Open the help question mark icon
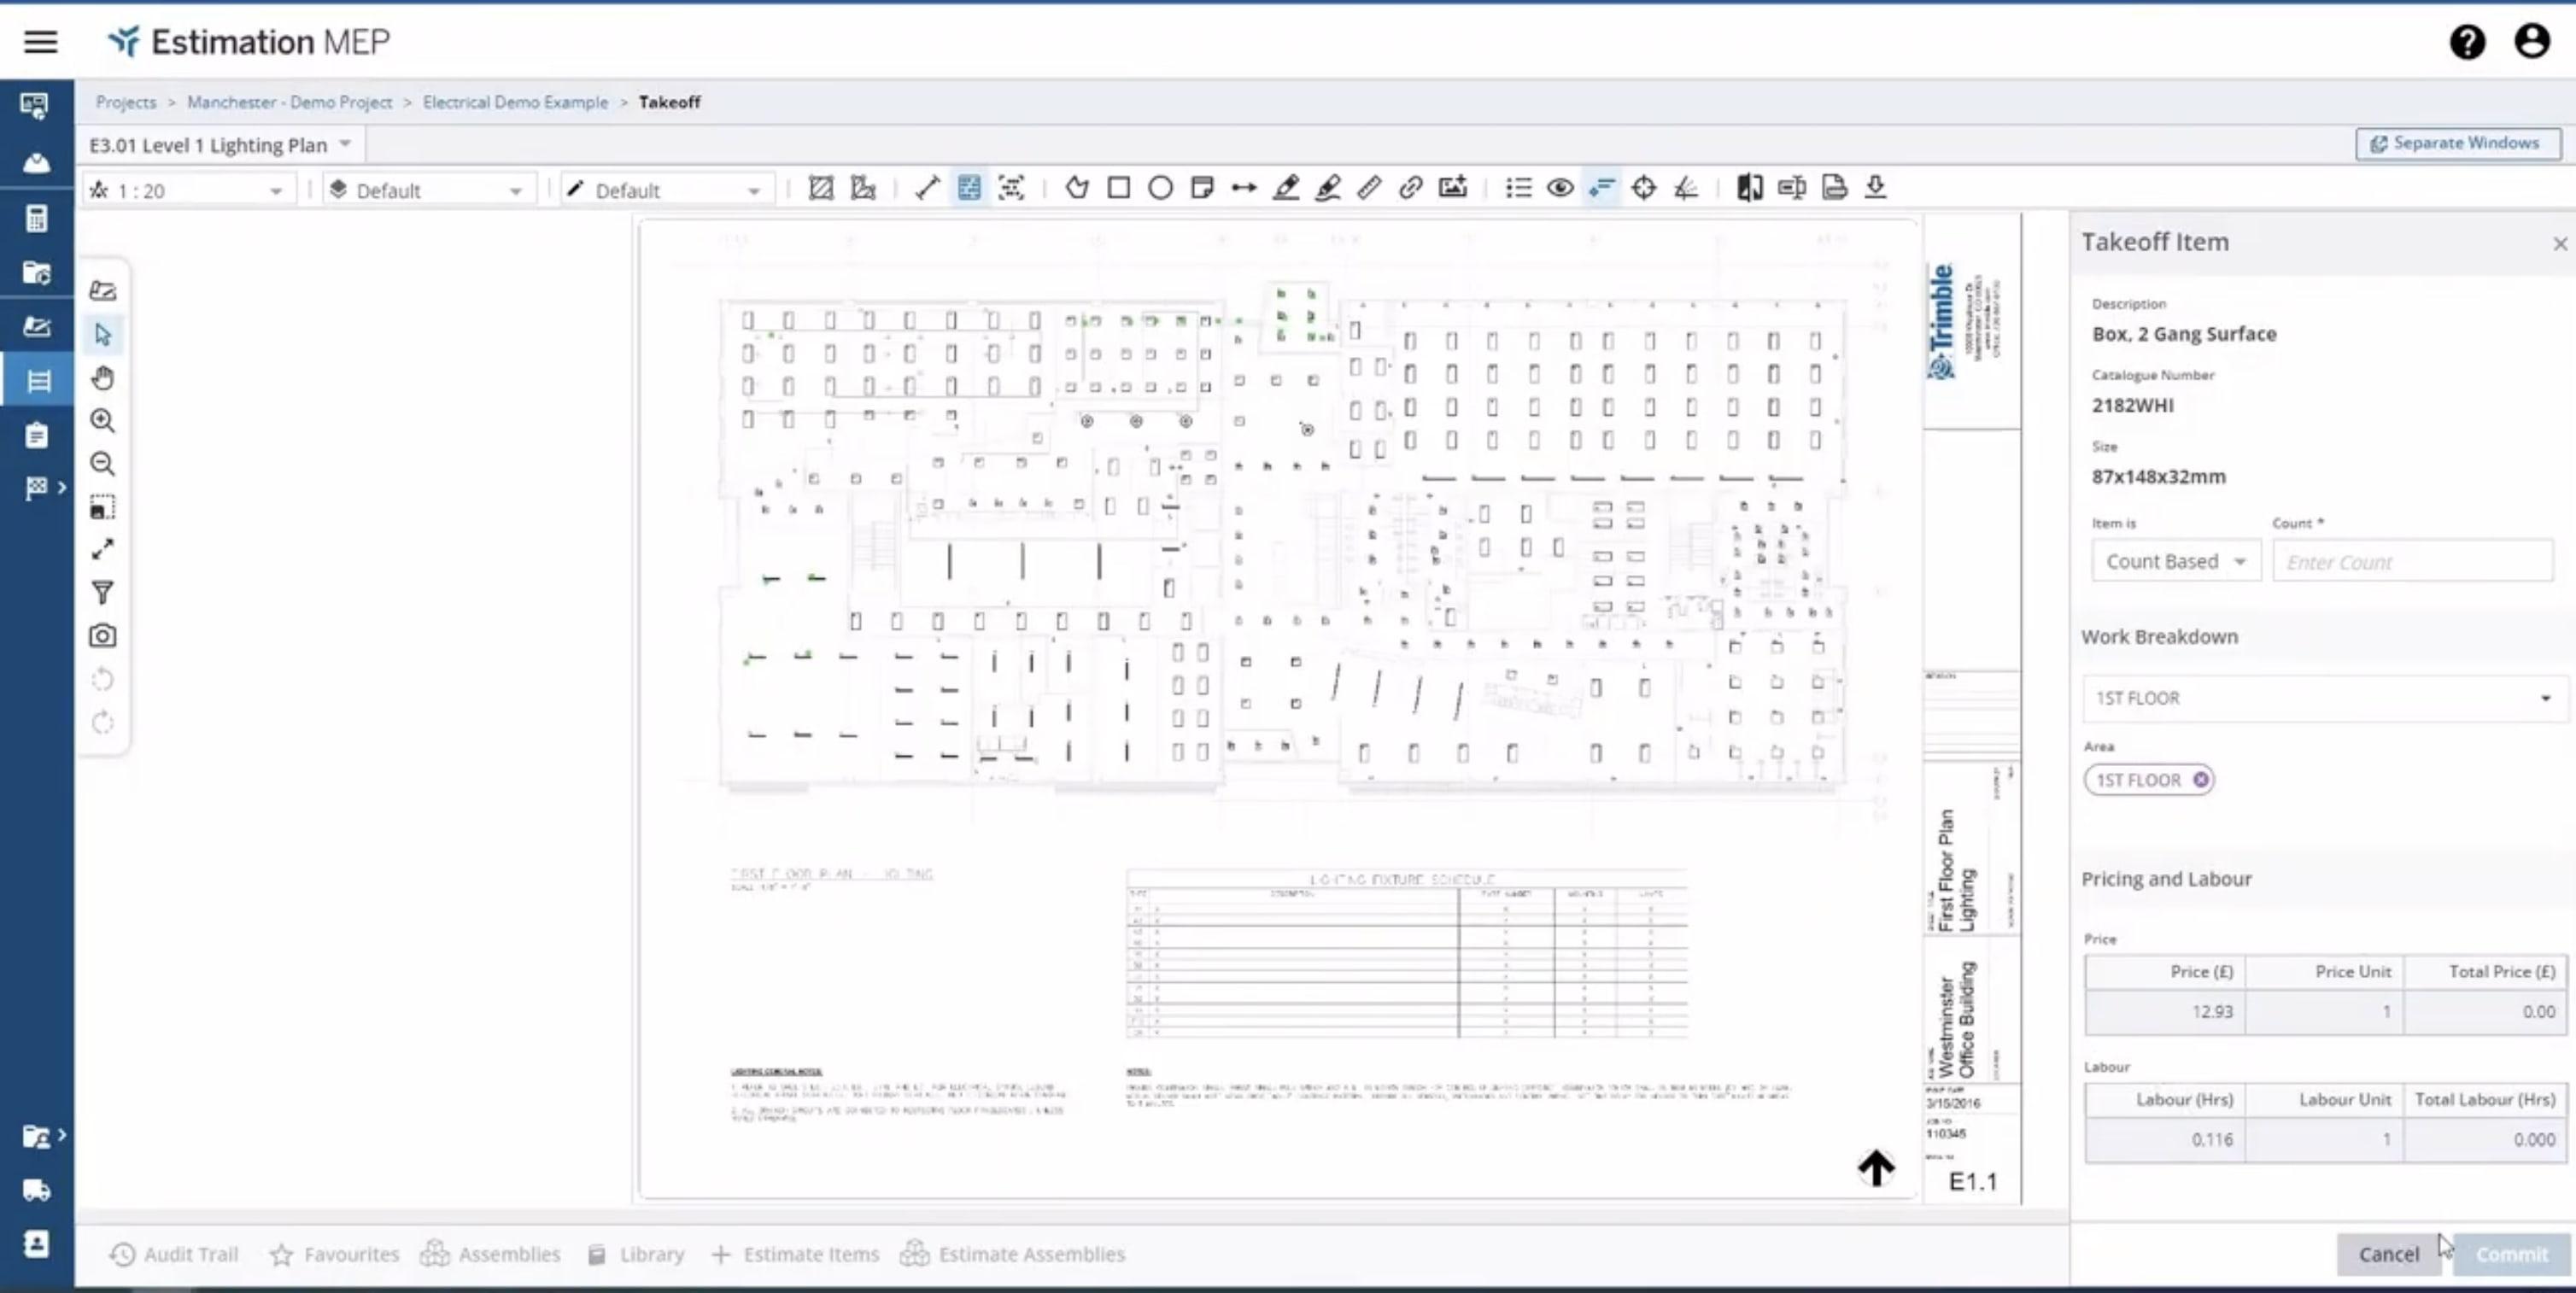 pyautogui.click(x=2466, y=42)
